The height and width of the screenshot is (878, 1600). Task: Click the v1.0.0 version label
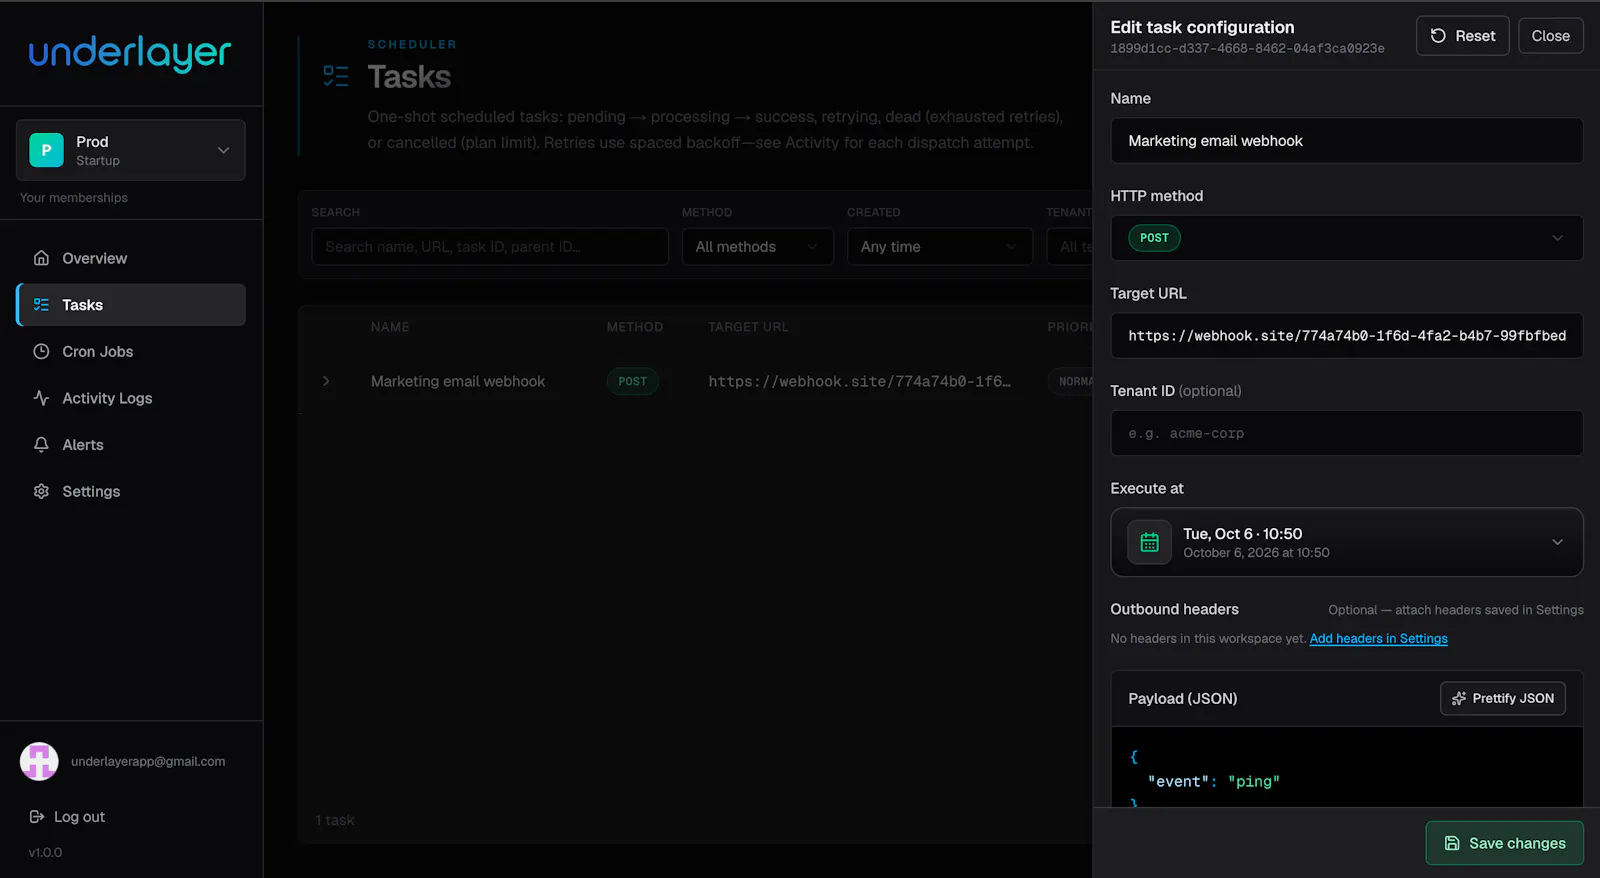click(45, 853)
